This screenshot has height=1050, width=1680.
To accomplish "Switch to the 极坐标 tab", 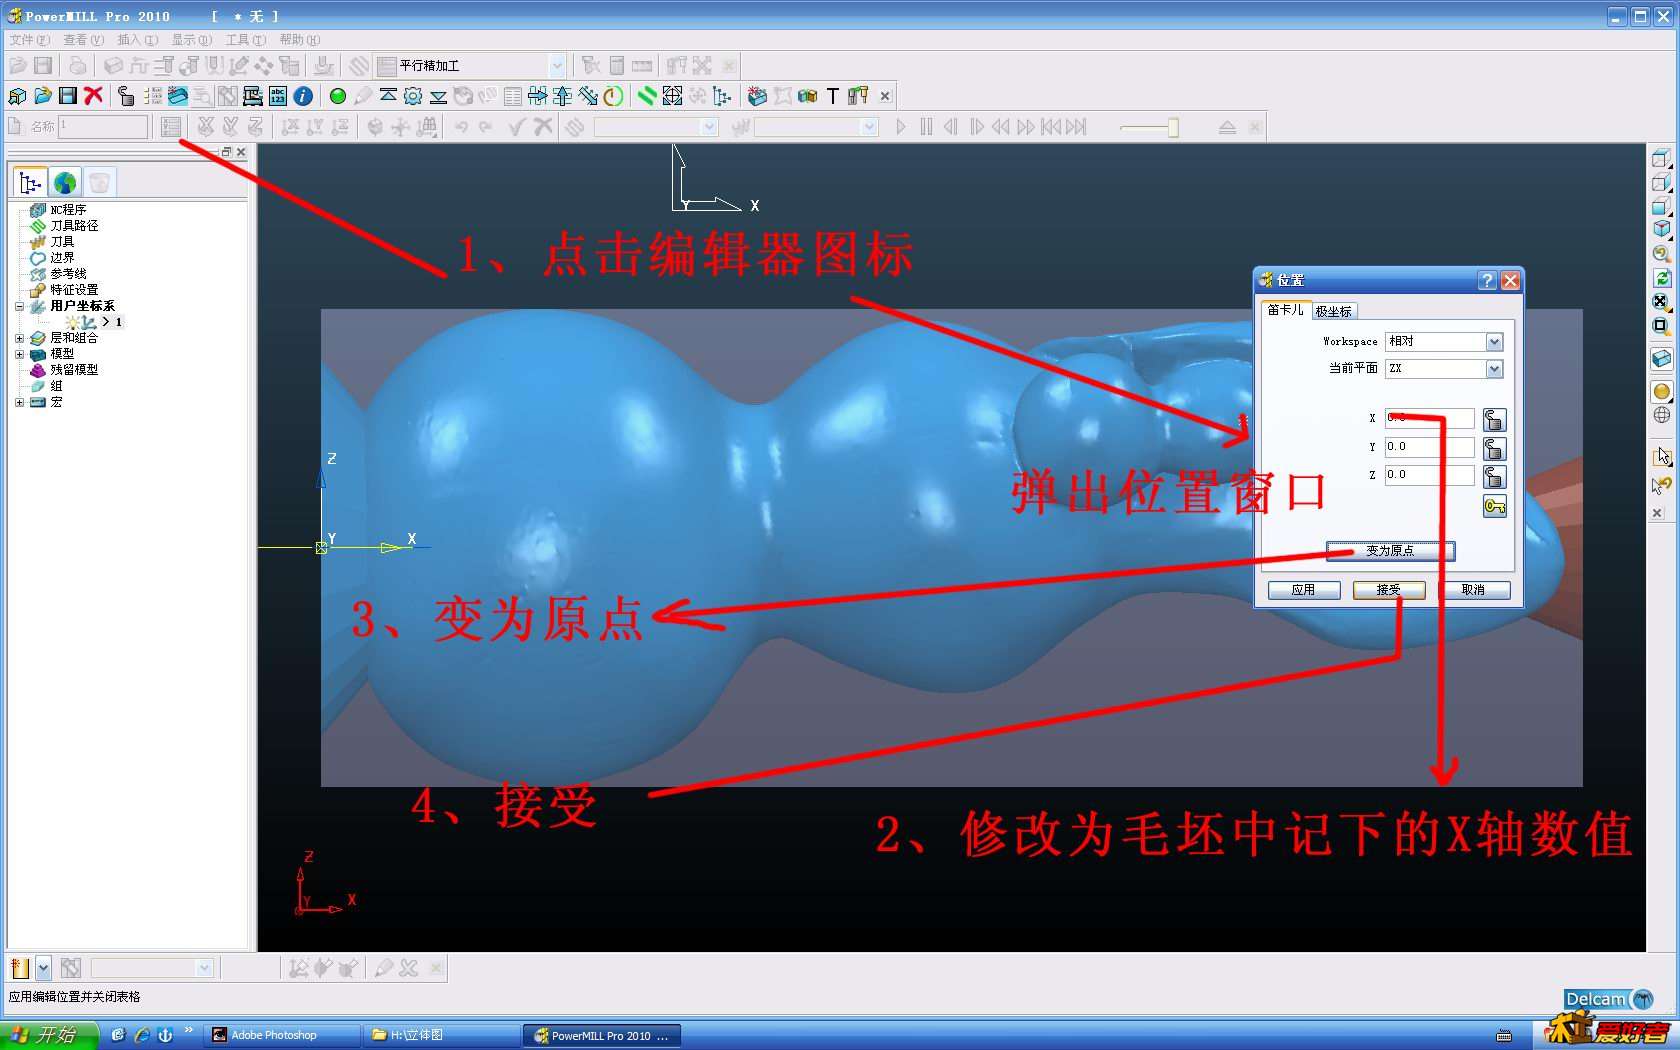I will tap(1333, 311).
